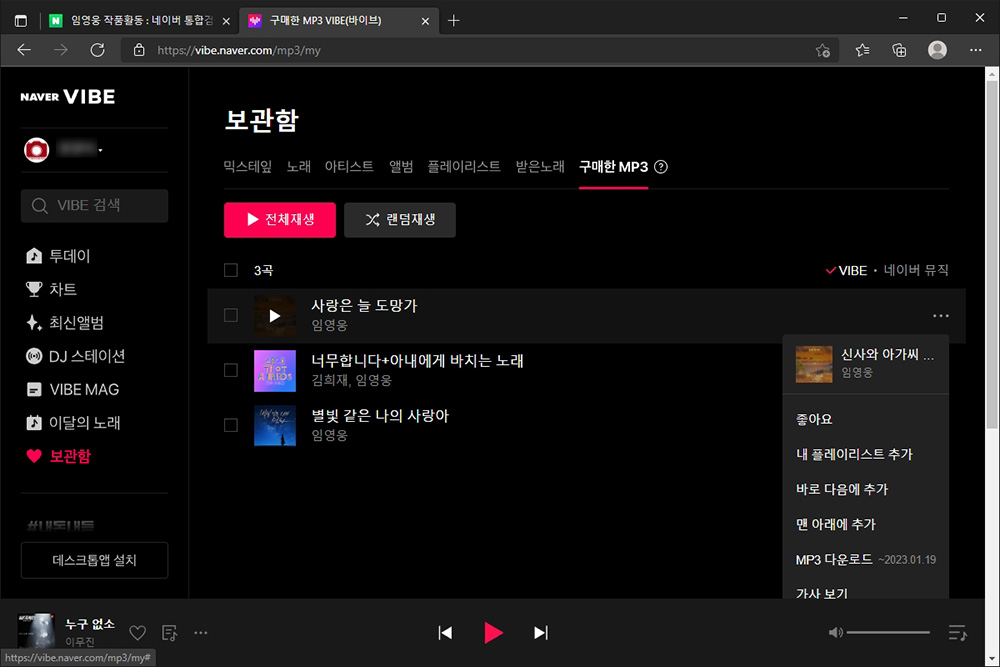
Task: Click 랜덤재생 shuffle button
Action: click(x=400, y=220)
